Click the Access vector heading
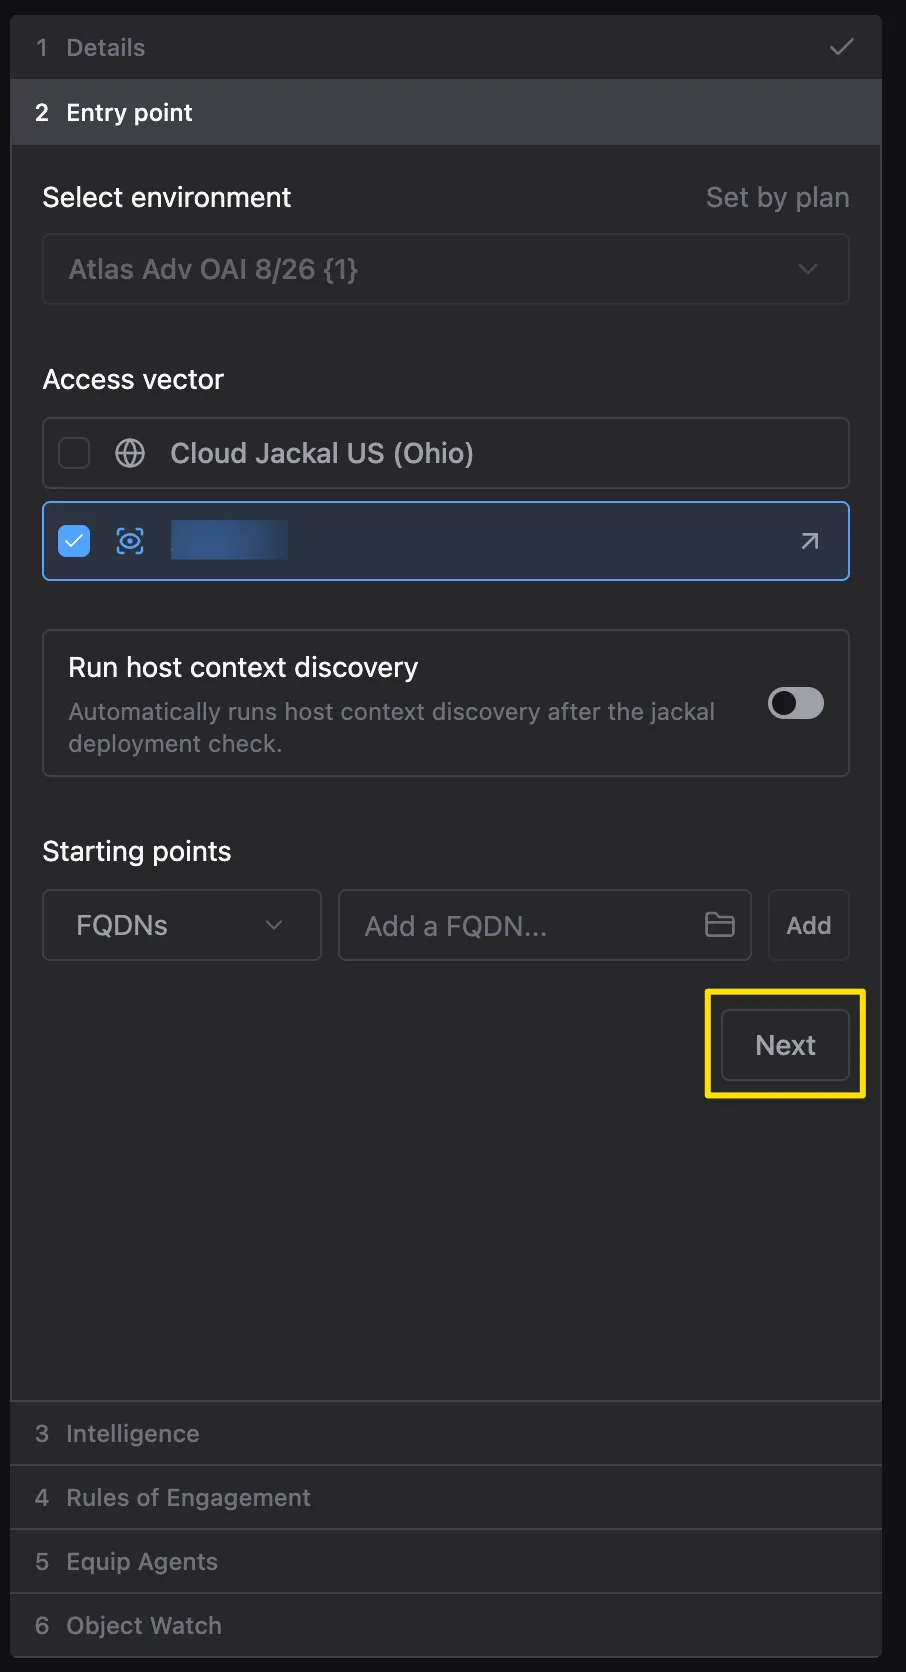The width and height of the screenshot is (906, 1672). click(x=133, y=379)
